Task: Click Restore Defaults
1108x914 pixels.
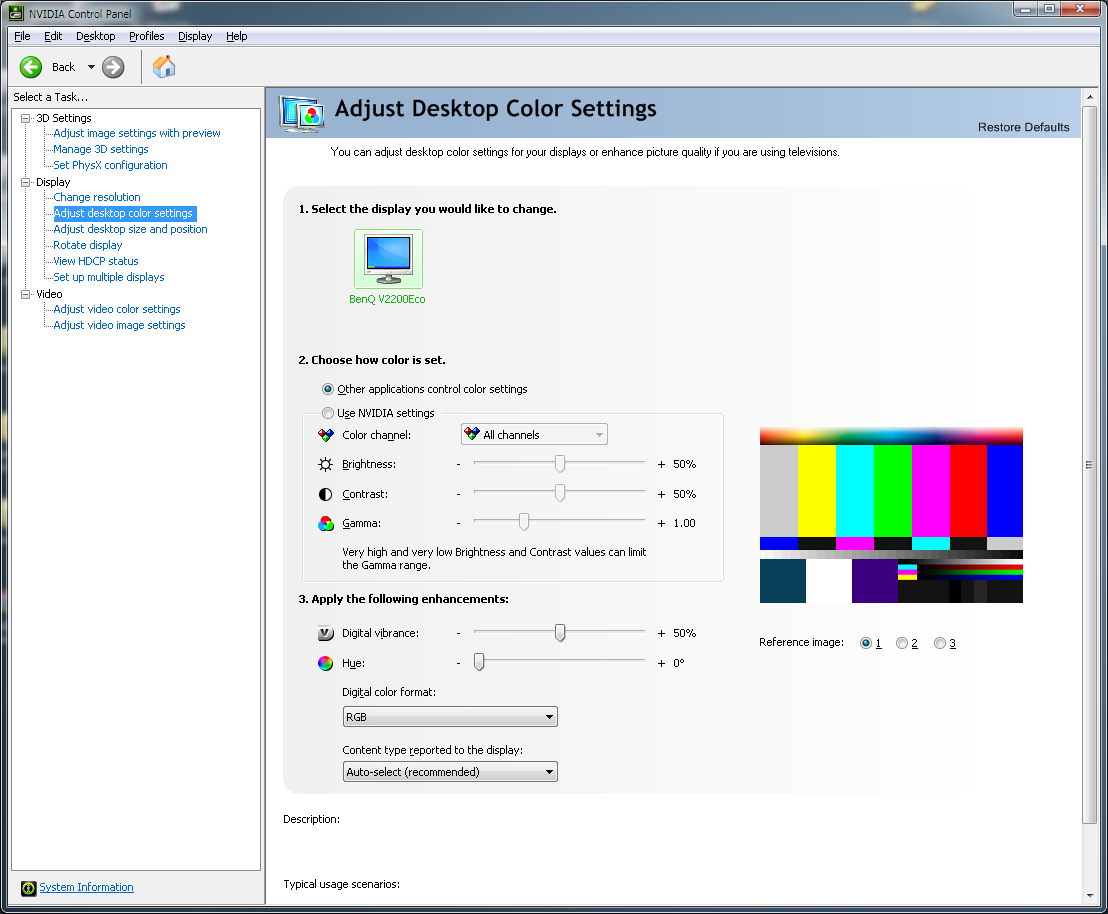Action: 1023,127
